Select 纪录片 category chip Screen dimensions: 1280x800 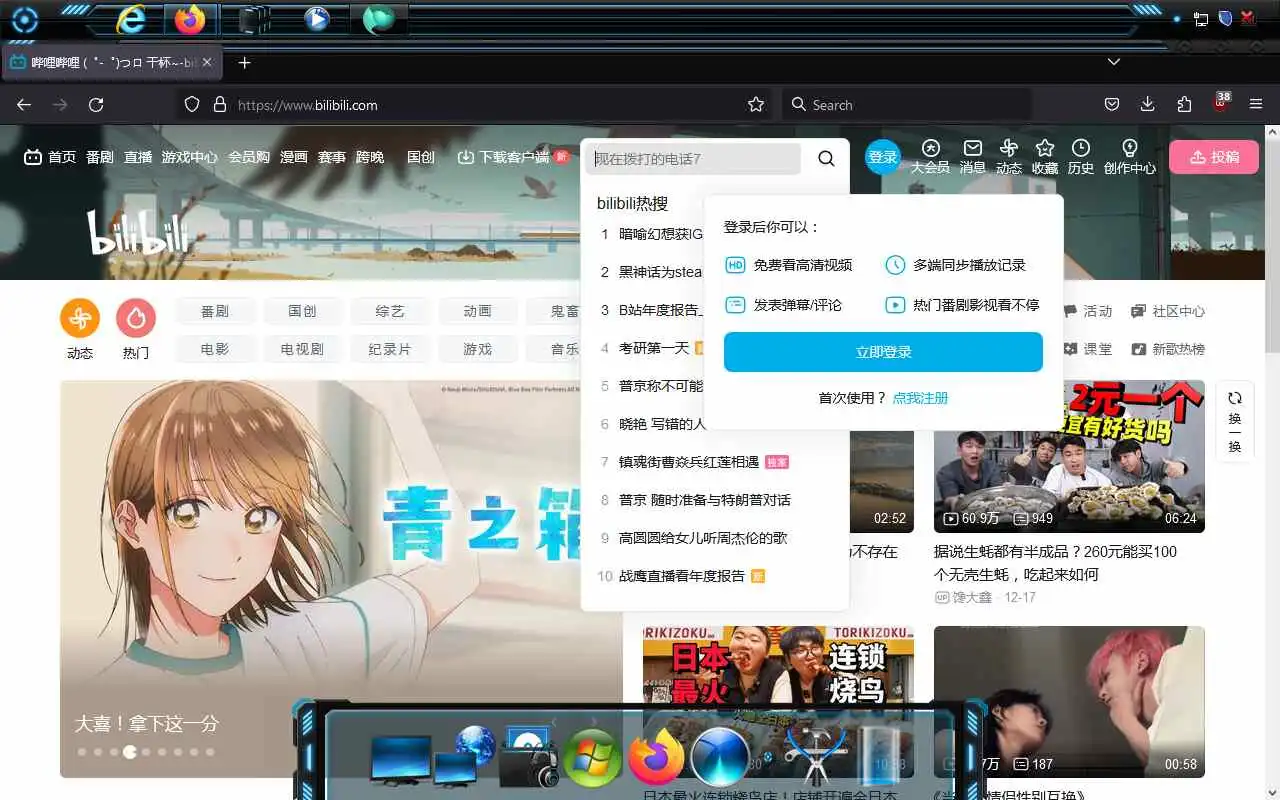[x=390, y=350]
